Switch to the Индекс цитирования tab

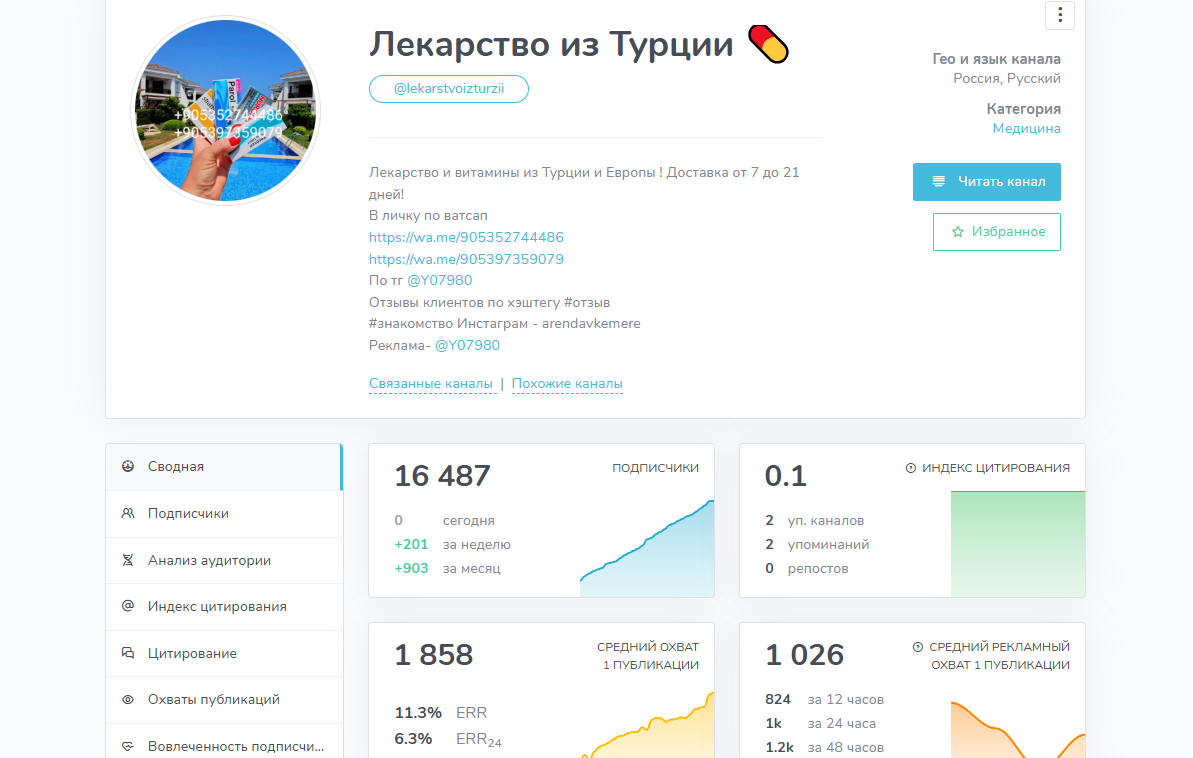pos(210,606)
